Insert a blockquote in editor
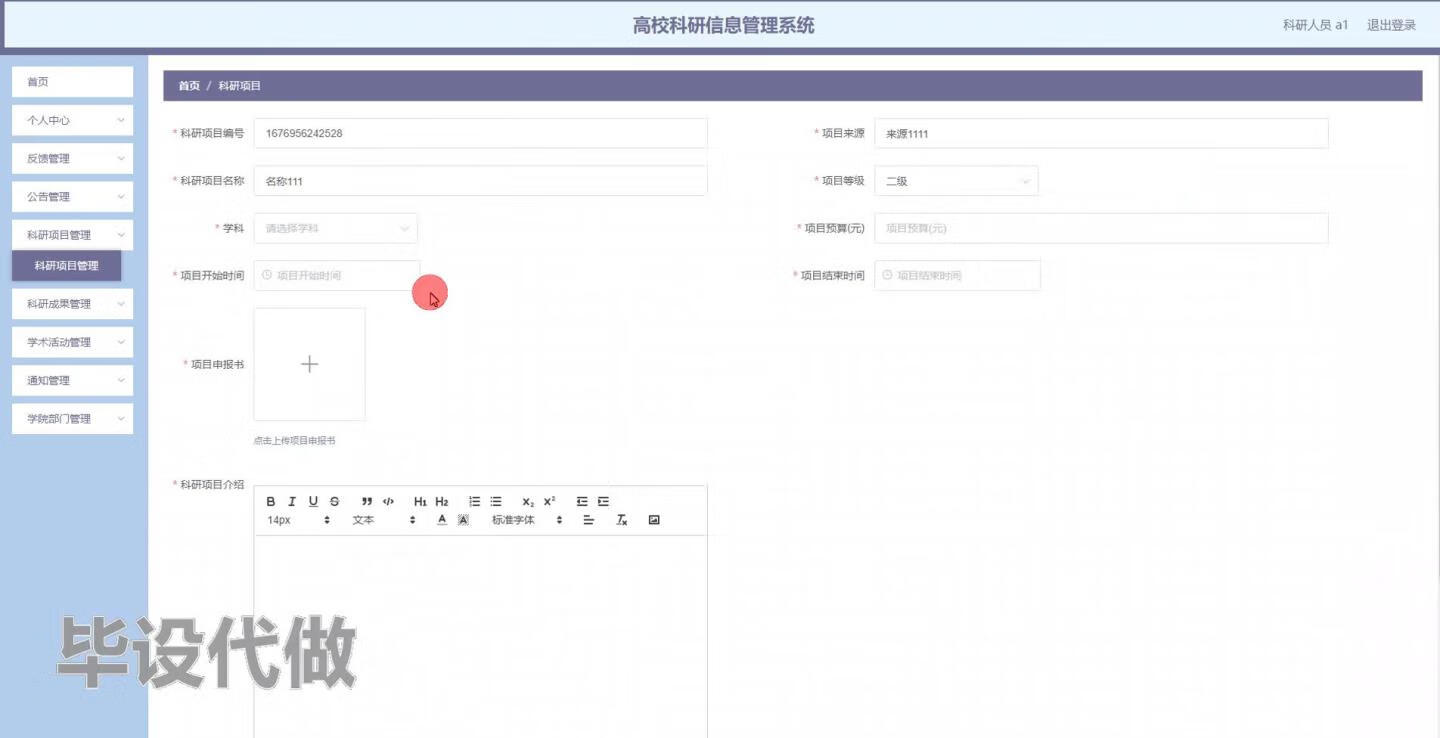Screen dimensions: 1440x738 pos(367,501)
